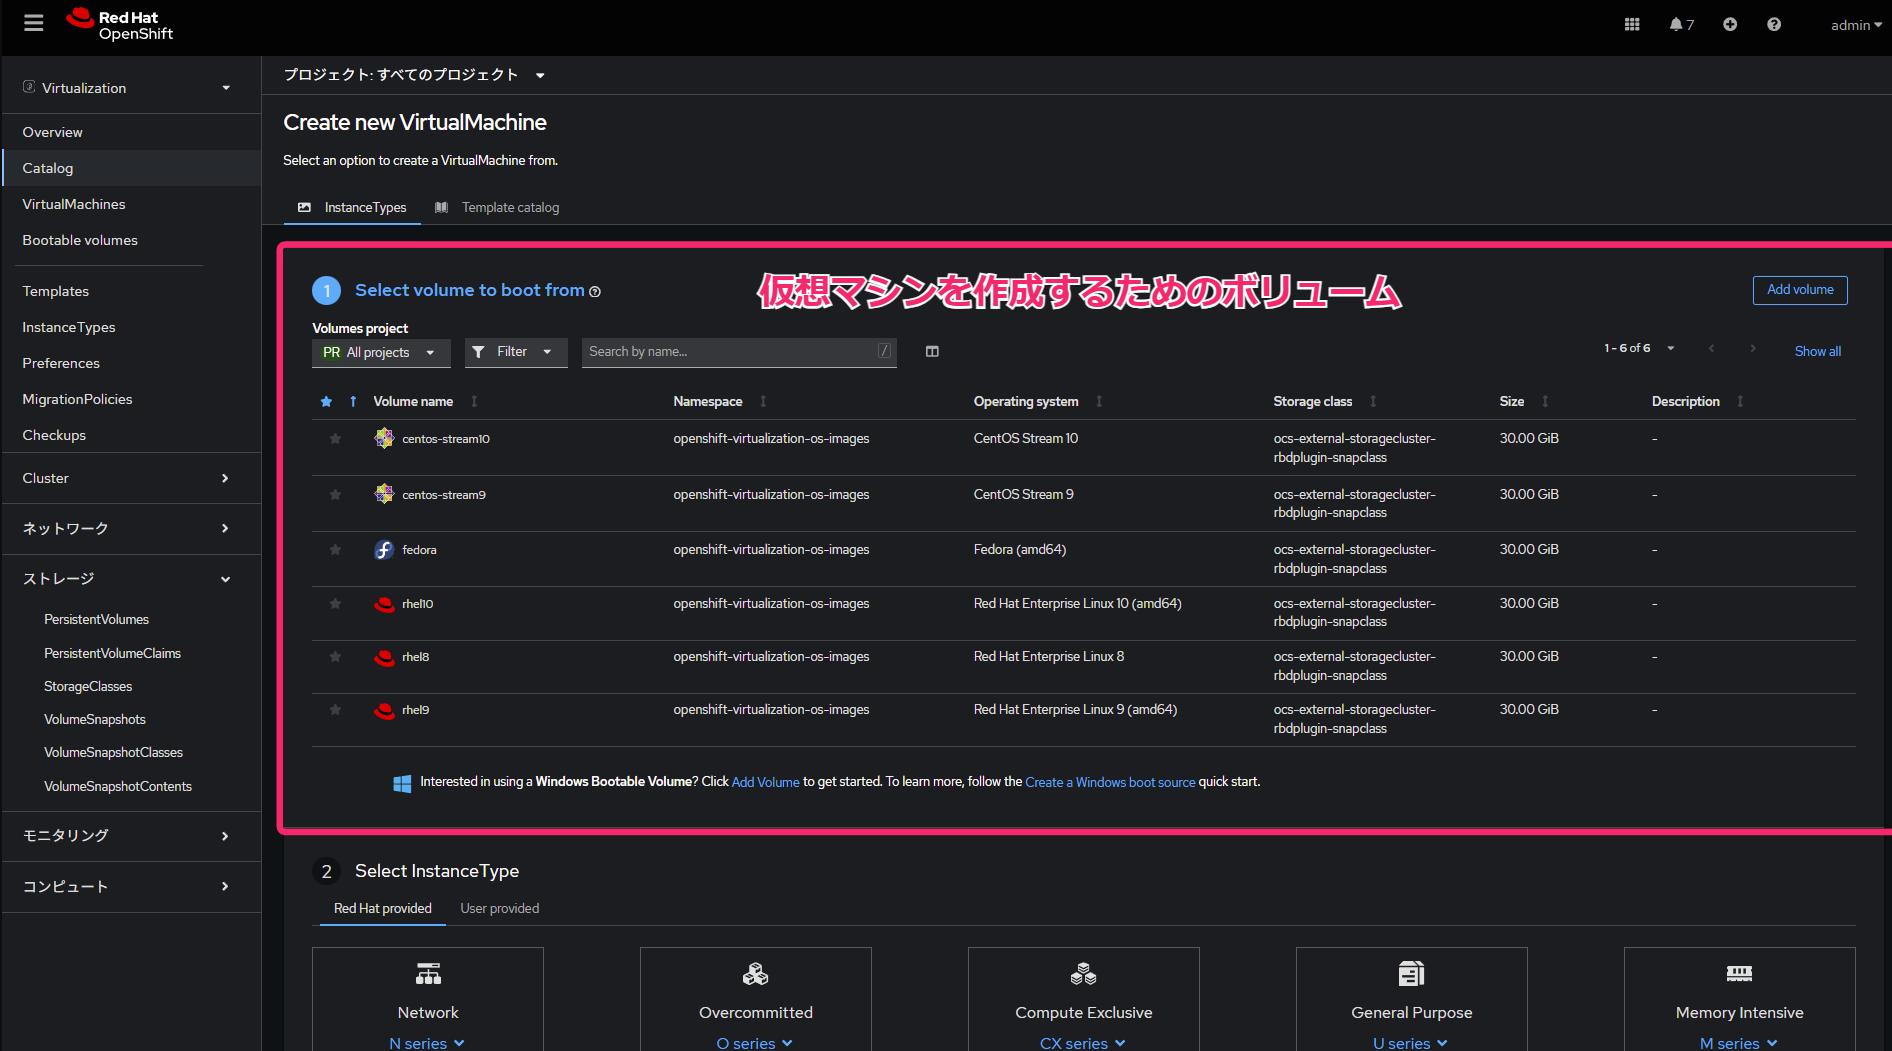Click the Show all link
1892x1051 pixels.
pos(1817,351)
